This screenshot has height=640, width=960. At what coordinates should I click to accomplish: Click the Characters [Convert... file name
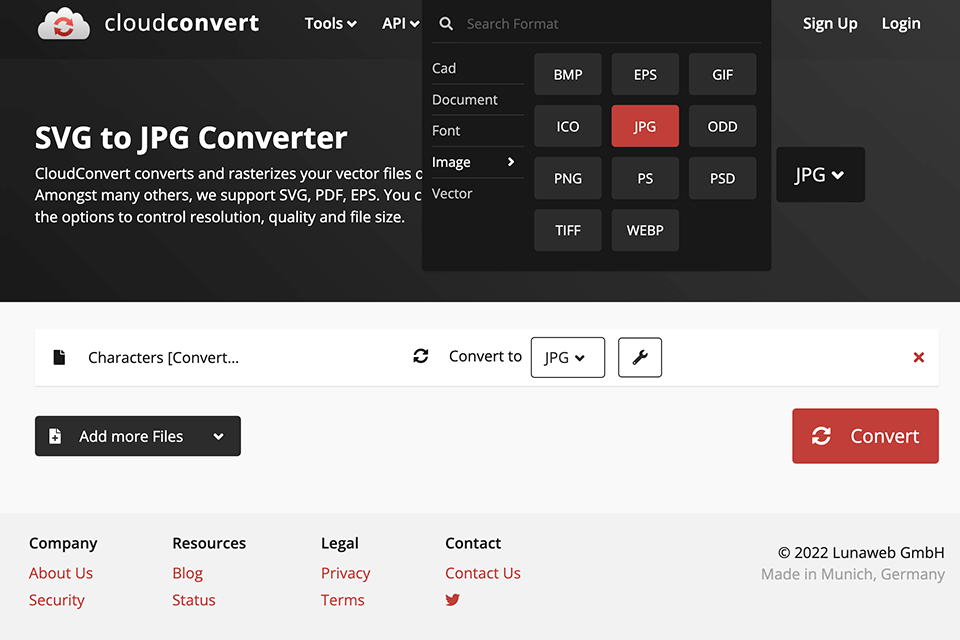pyautogui.click(x=163, y=357)
